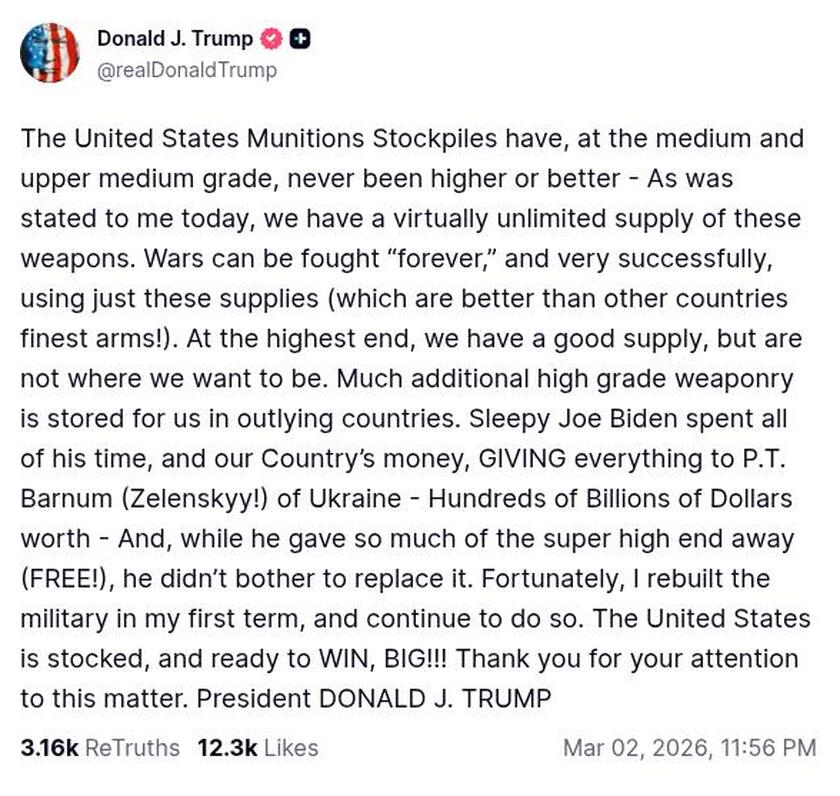Select the verified badge next to the name
840x796 pixels.
[x=270, y=40]
